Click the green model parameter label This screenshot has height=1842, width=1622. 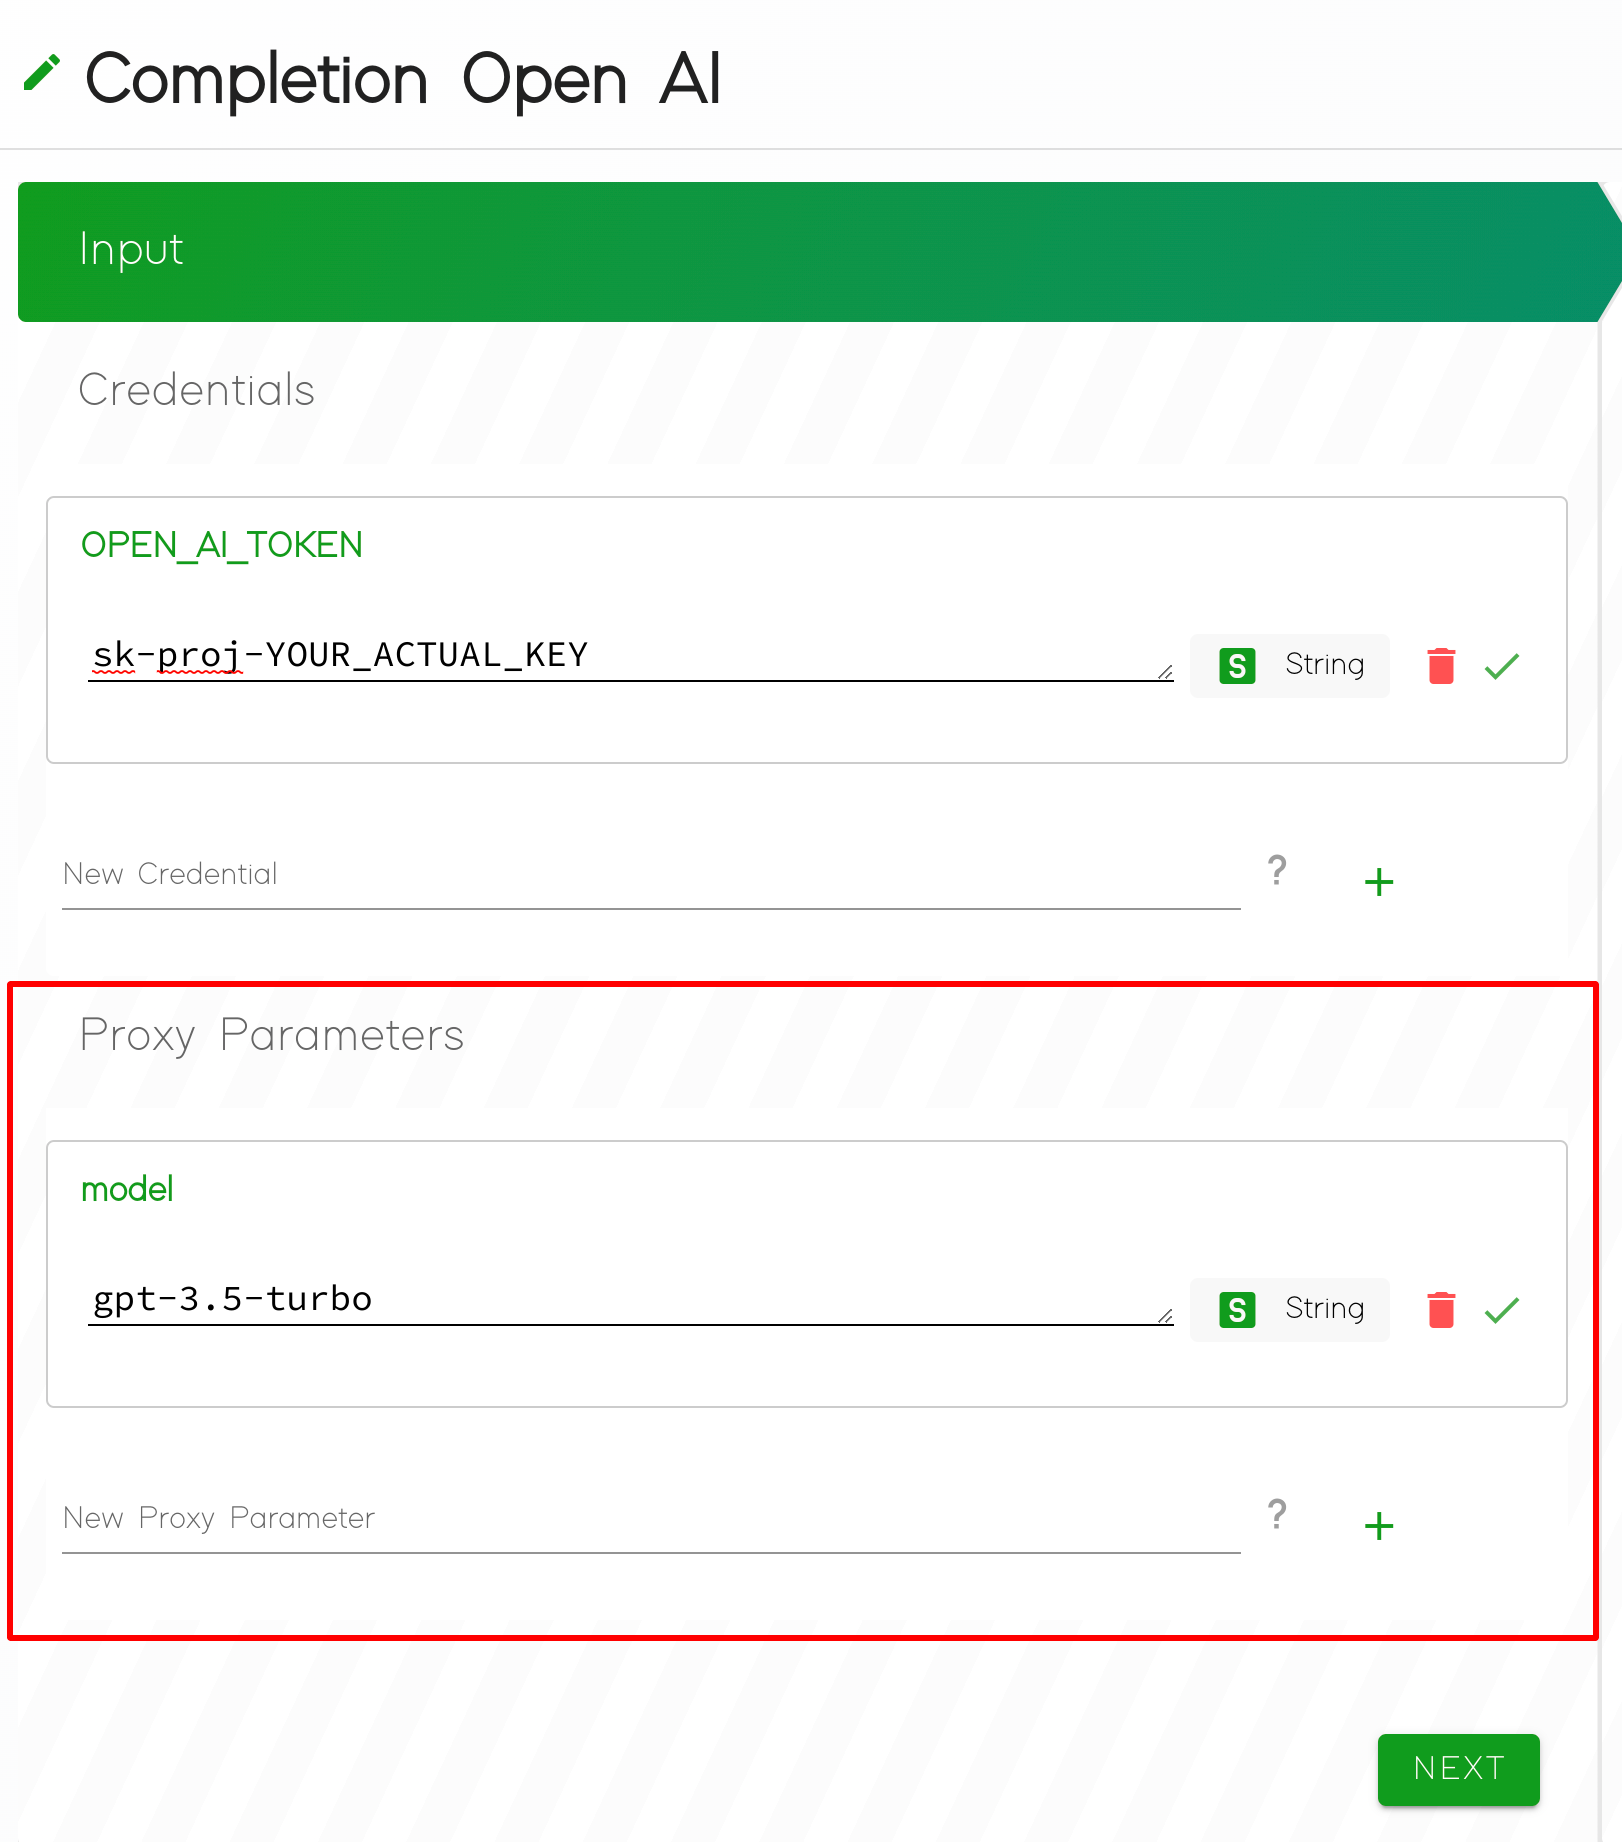click(x=127, y=1190)
